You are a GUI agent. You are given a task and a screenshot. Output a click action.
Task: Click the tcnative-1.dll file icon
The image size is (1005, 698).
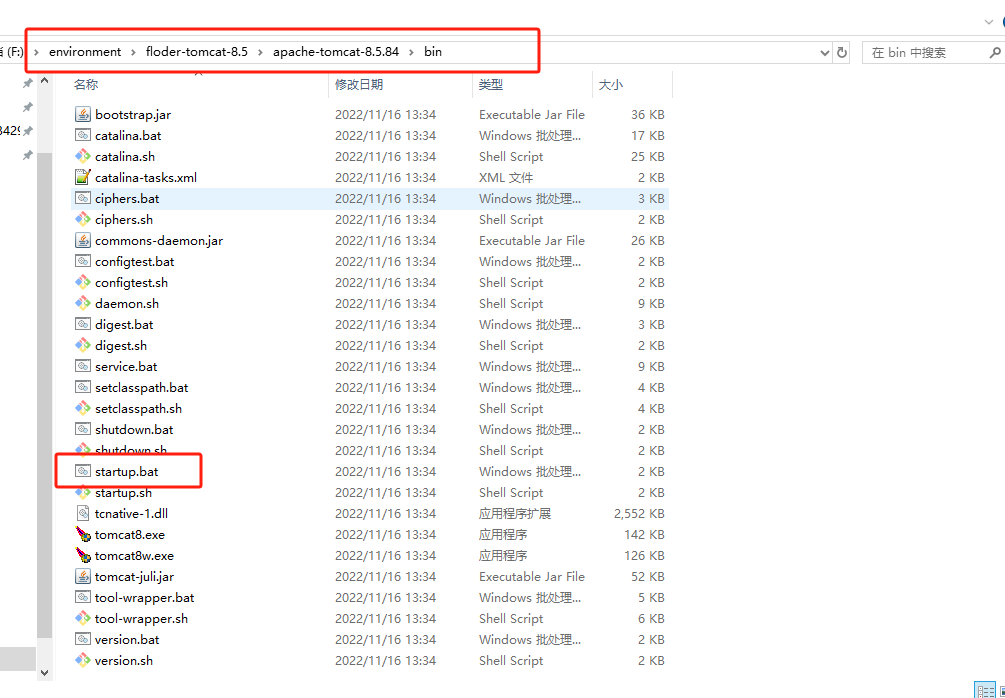pyautogui.click(x=83, y=514)
